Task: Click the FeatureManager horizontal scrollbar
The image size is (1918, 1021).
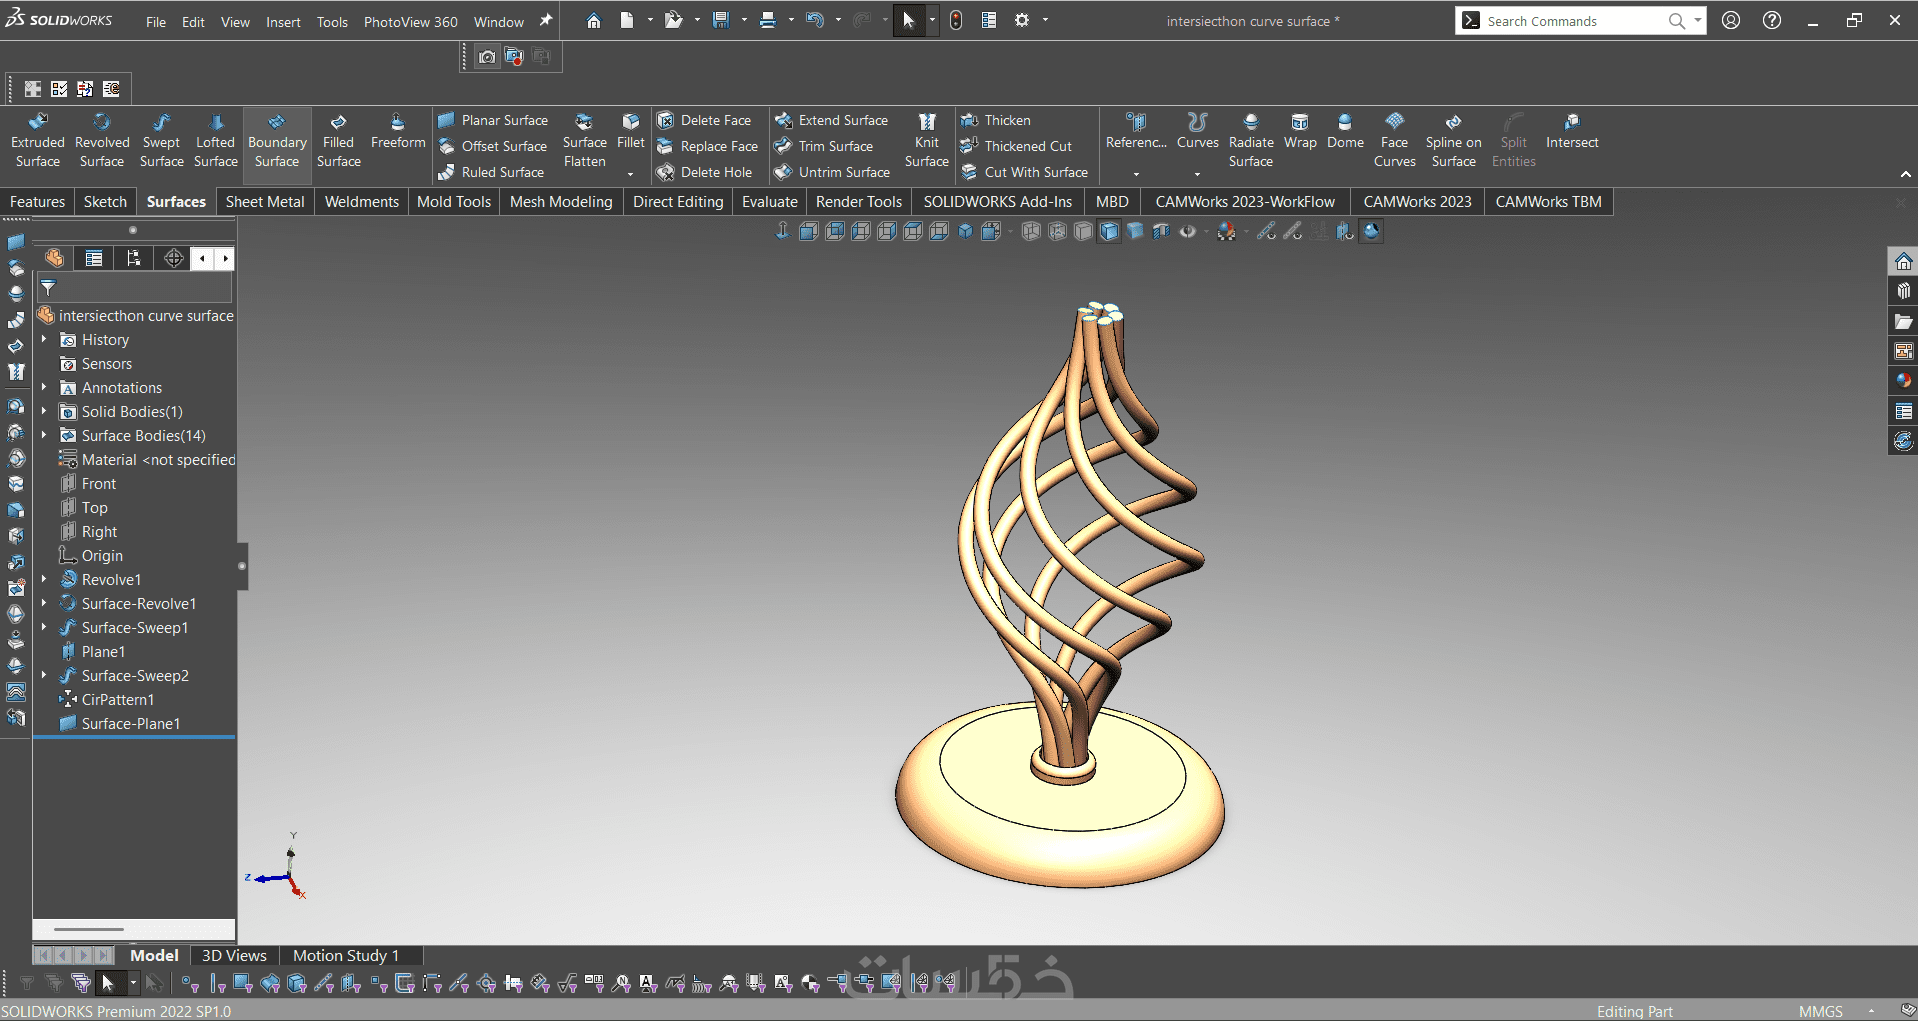Action: click(x=90, y=929)
